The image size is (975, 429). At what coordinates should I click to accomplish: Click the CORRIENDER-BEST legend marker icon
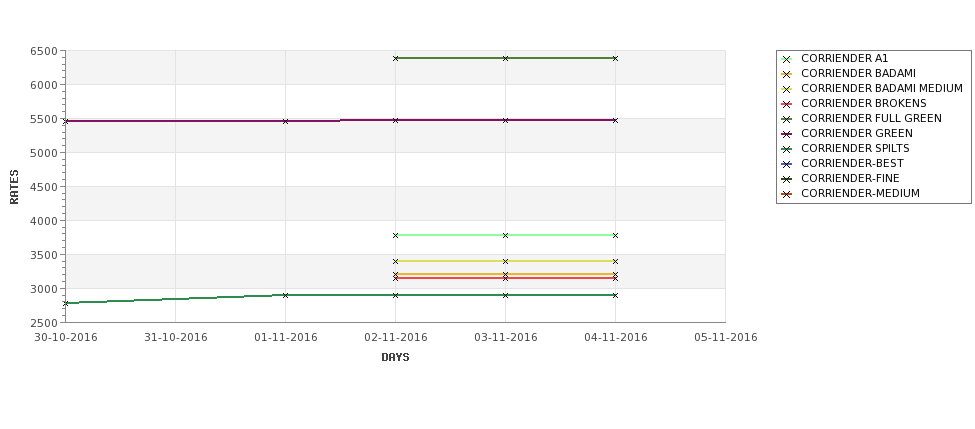(x=787, y=164)
